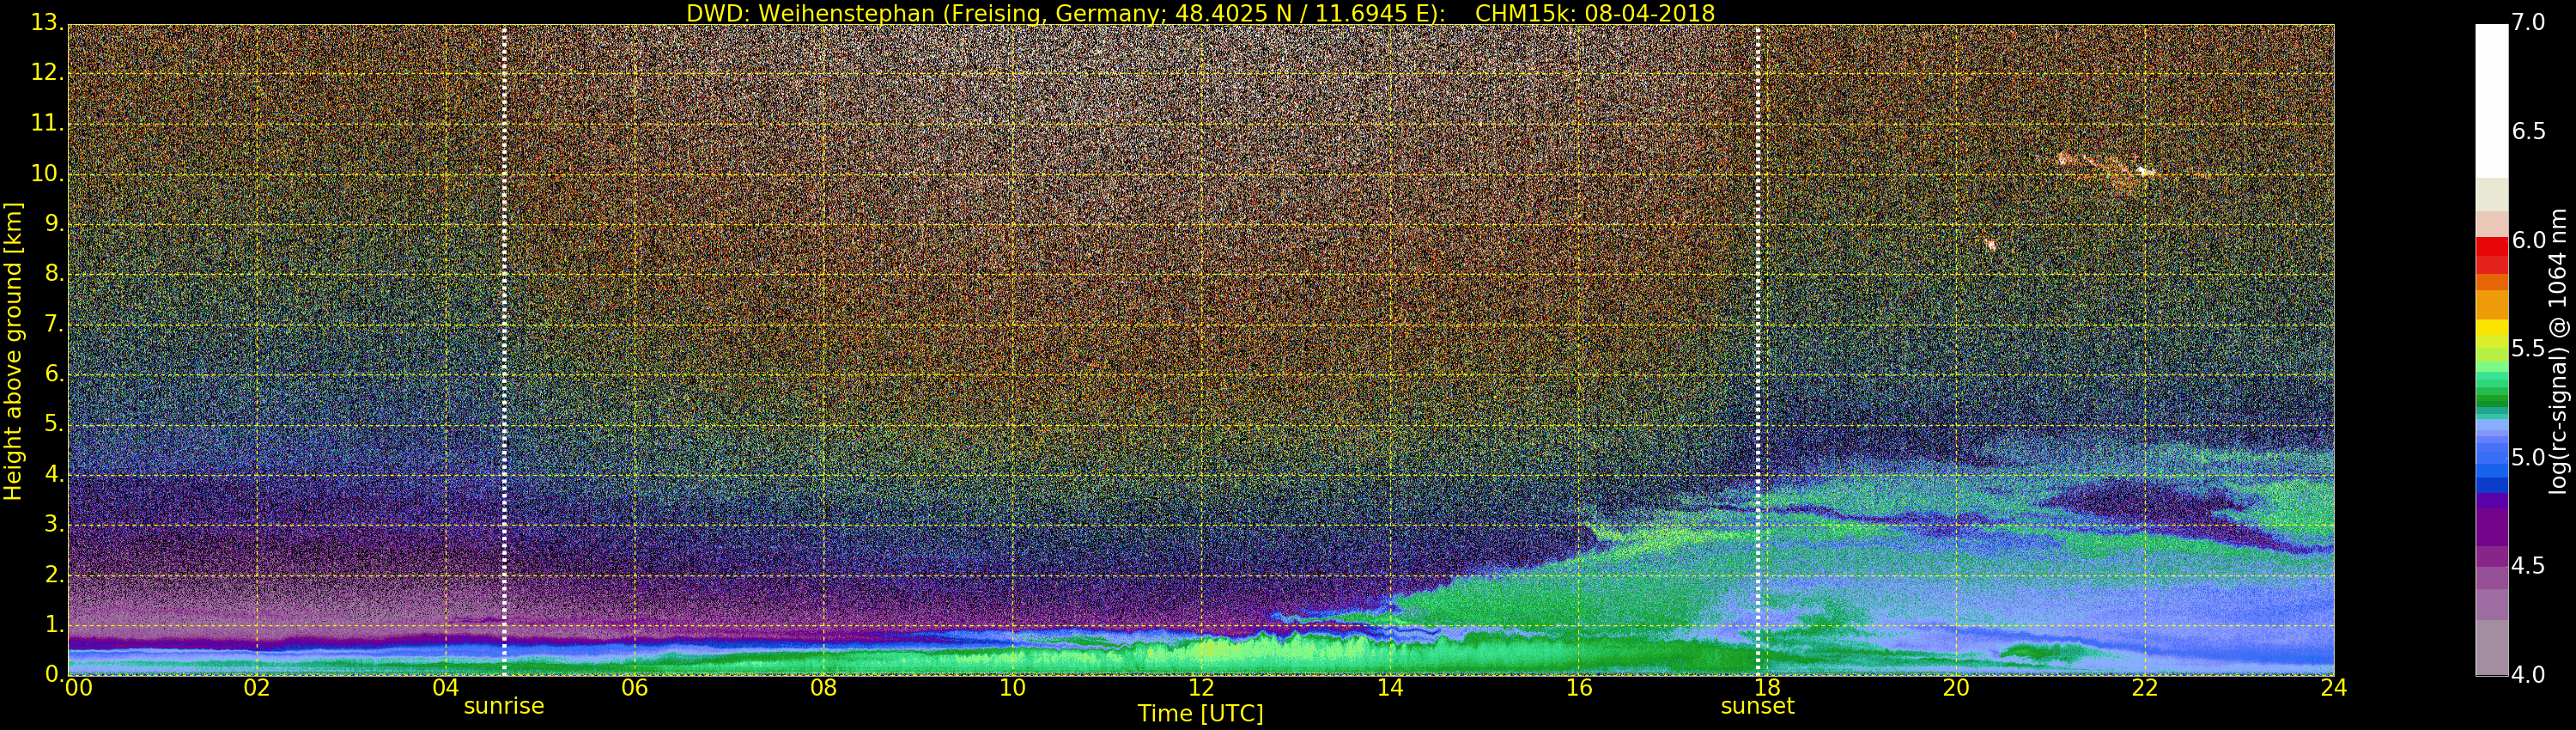
Task: Click the time axis tick '12'
Action: click(1201, 688)
